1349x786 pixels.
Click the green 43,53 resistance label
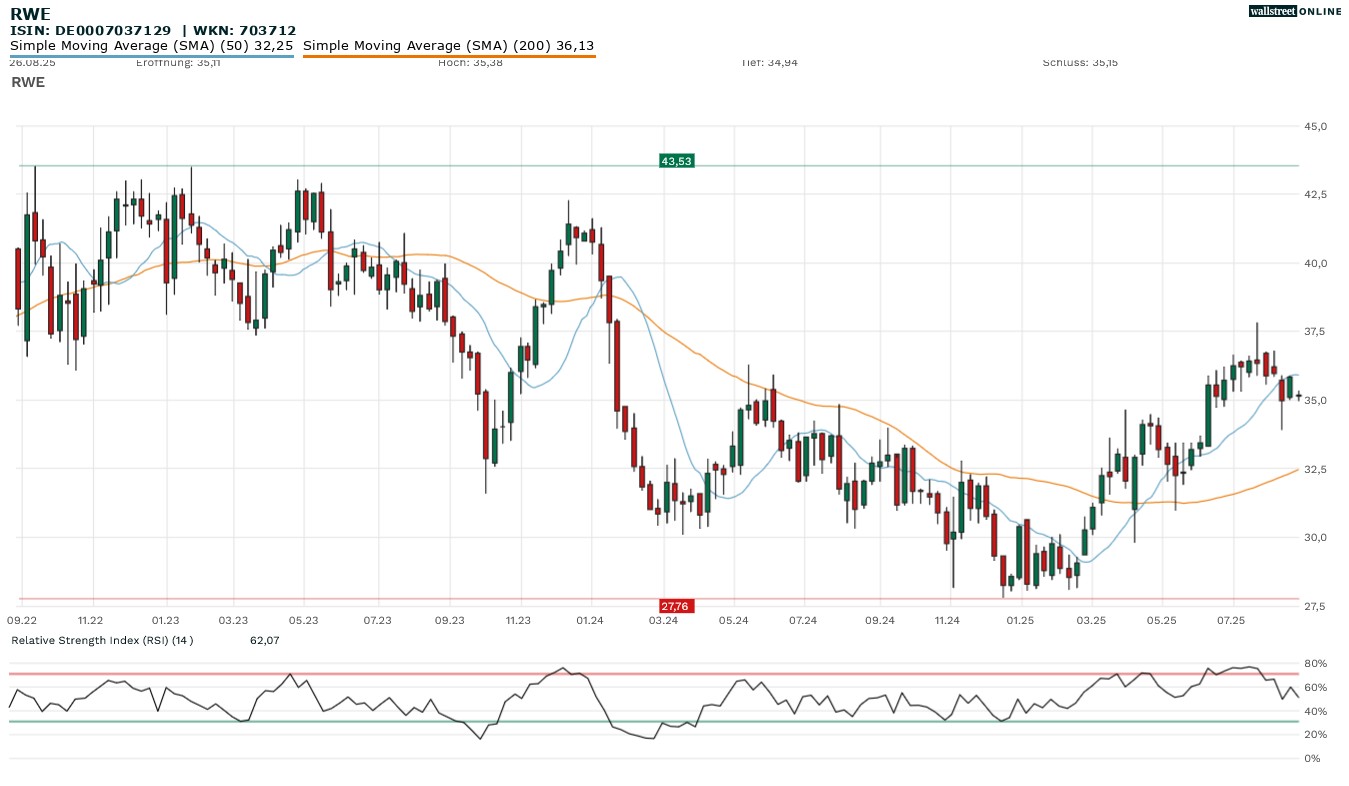[x=677, y=160]
